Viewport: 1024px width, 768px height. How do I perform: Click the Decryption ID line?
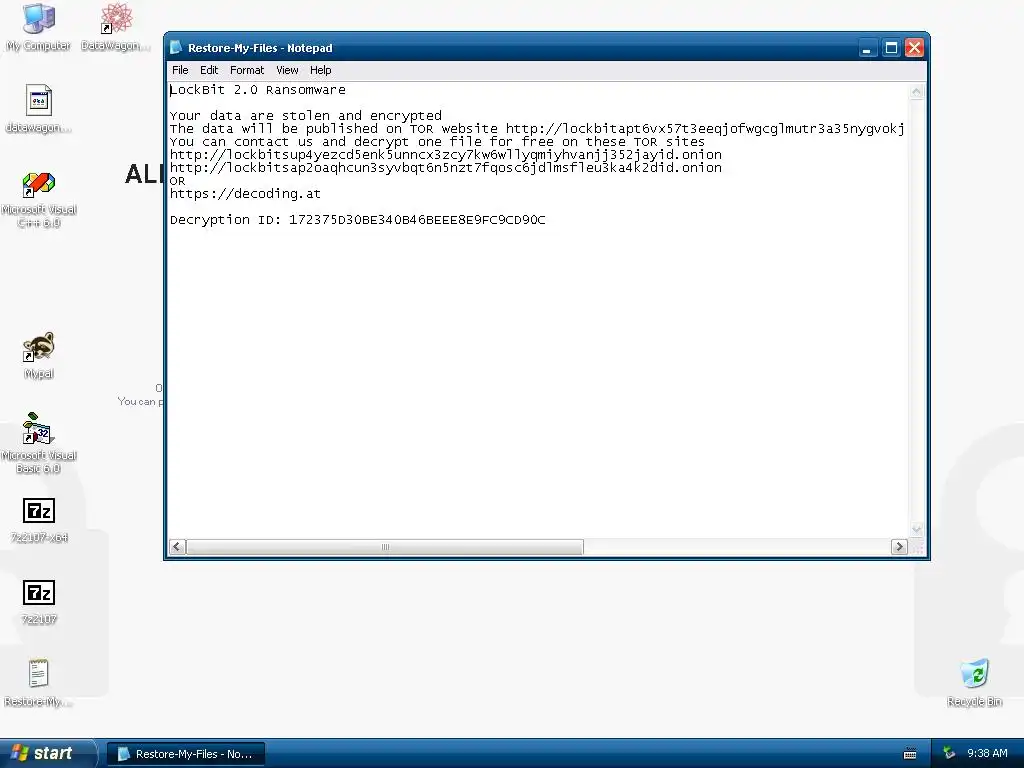tap(357, 220)
